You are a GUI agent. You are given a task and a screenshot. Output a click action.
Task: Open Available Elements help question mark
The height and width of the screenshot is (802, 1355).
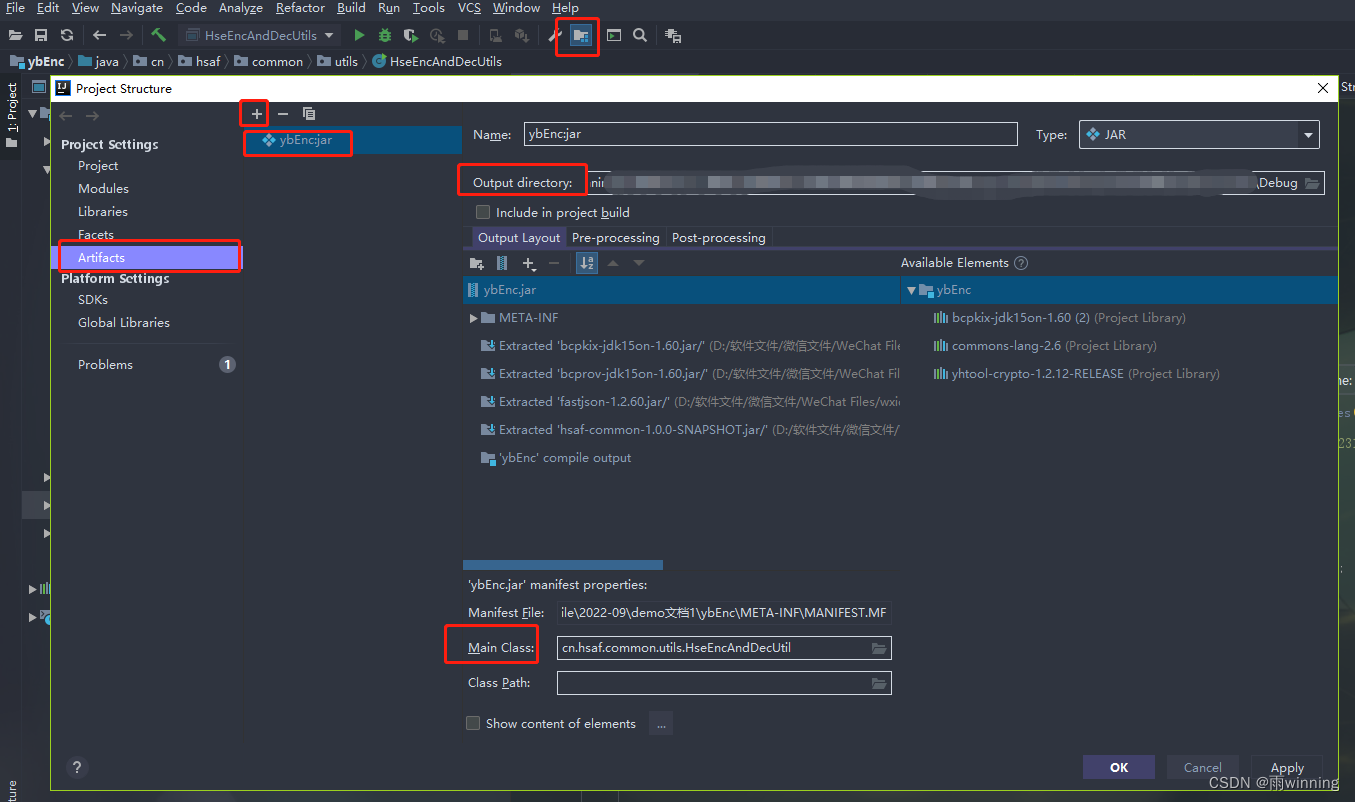(1021, 263)
